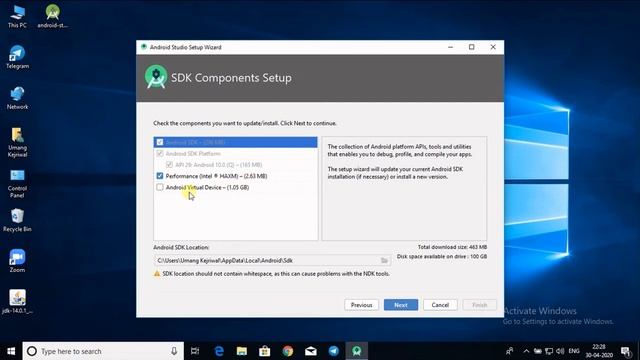Open Zoom desktop shortcut
The width and height of the screenshot is (640, 360).
(x=17, y=261)
